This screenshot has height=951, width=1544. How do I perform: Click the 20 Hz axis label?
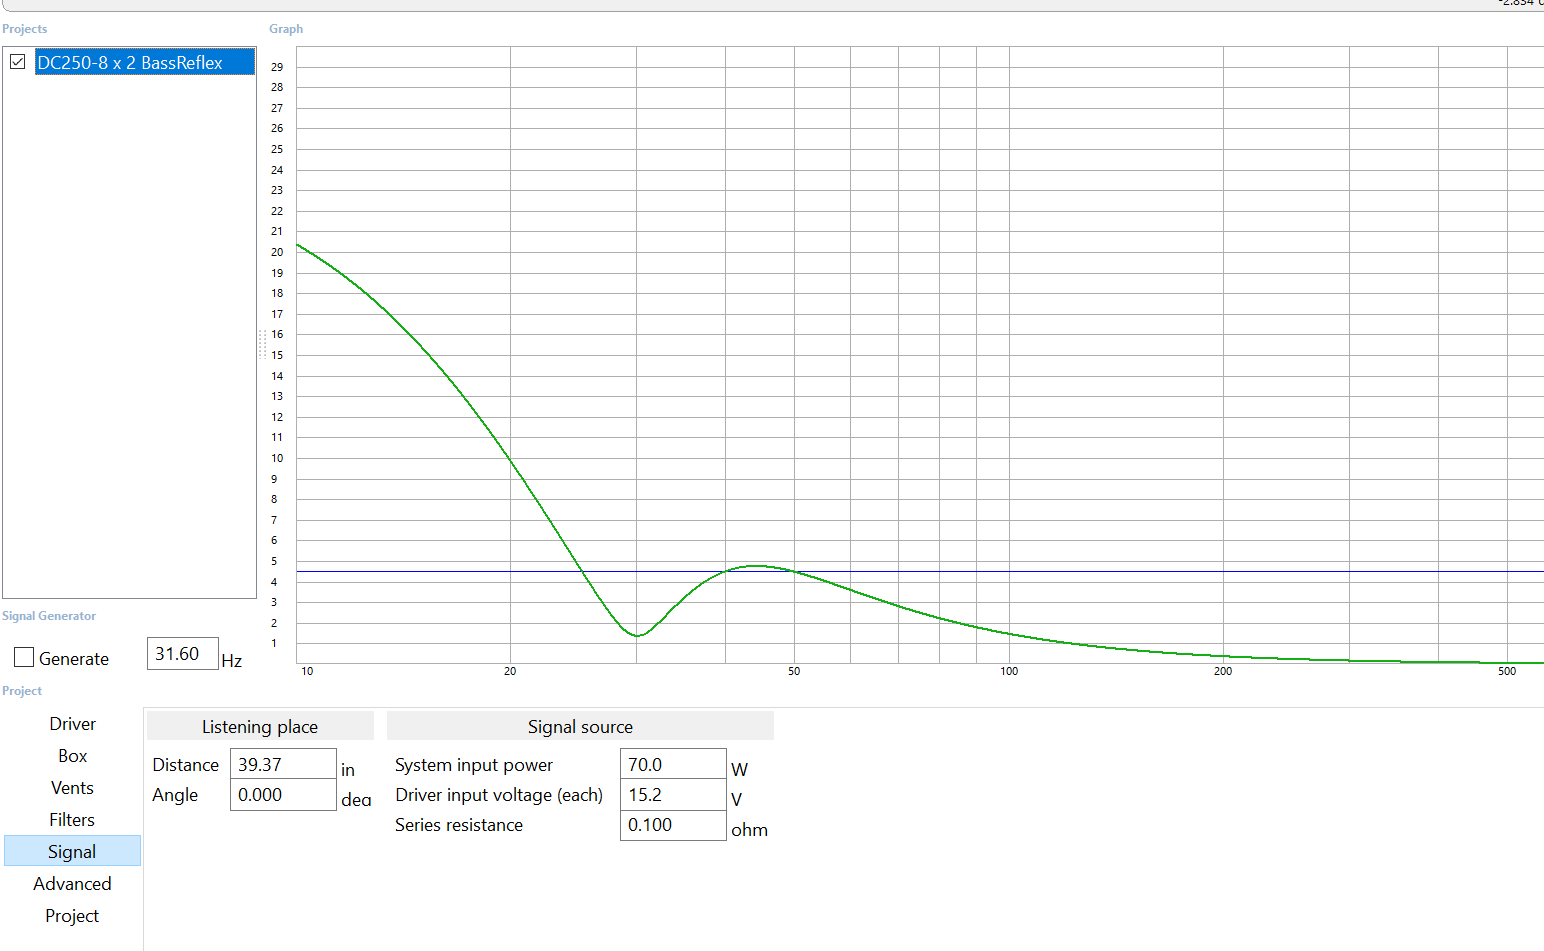pos(510,671)
